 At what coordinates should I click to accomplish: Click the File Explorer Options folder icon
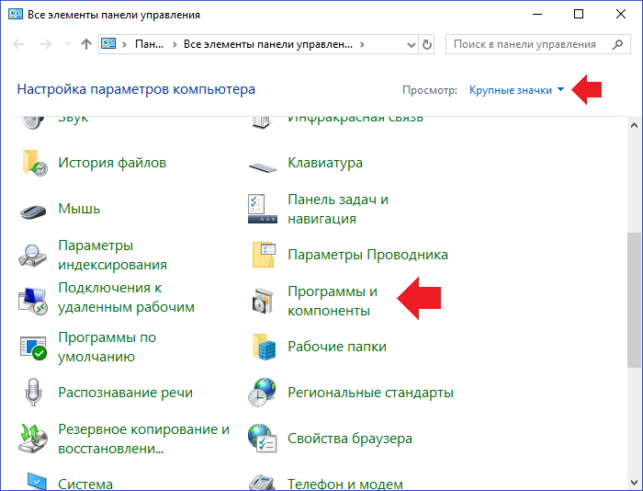point(263,255)
